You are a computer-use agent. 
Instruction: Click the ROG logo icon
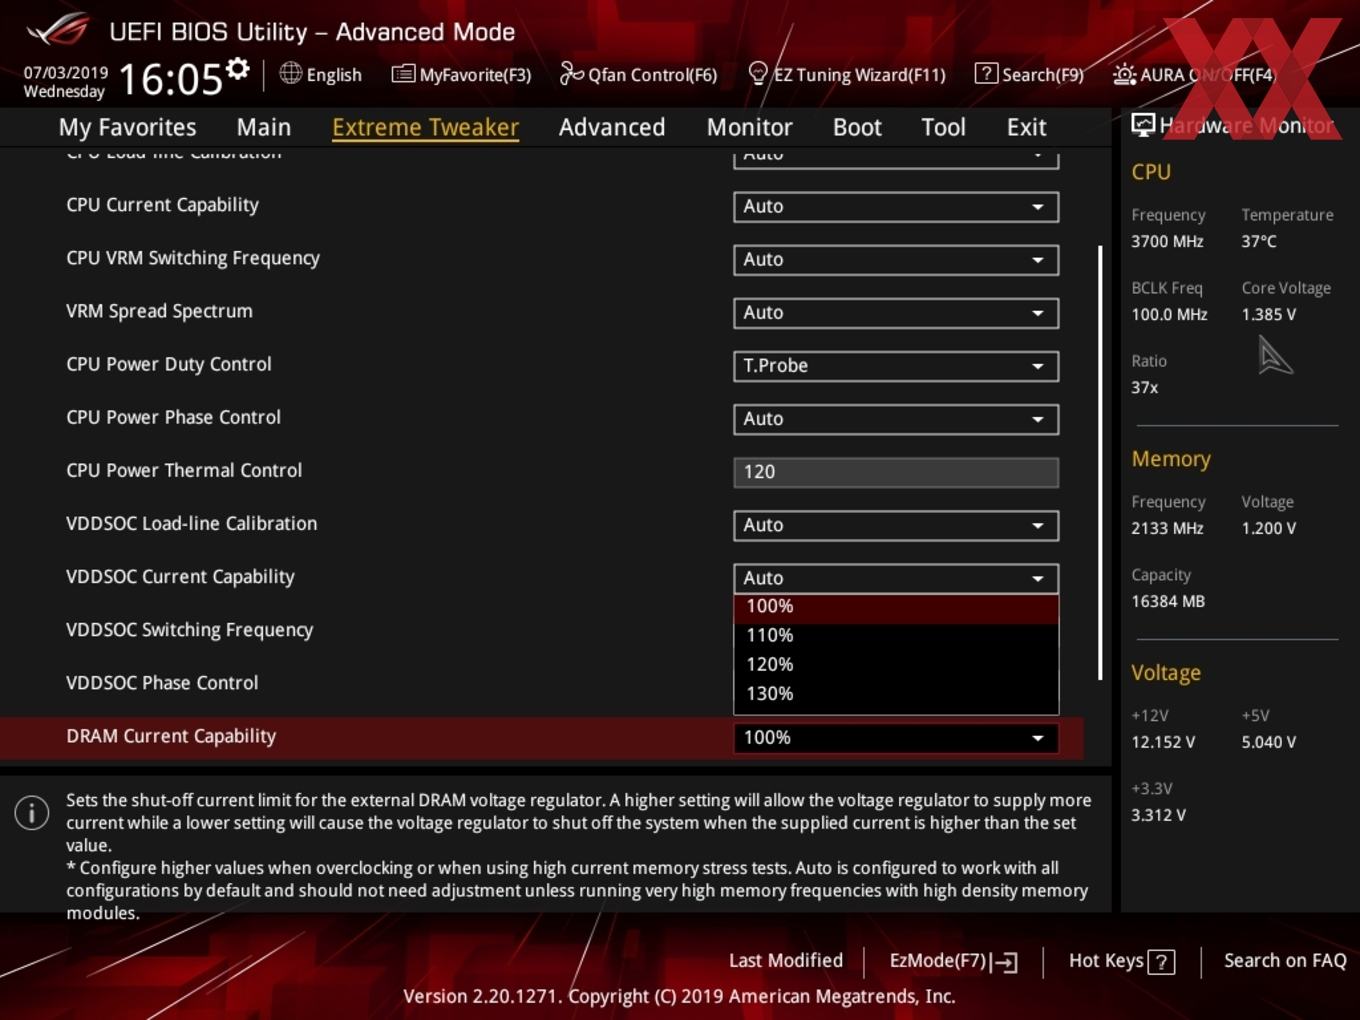click(x=57, y=30)
